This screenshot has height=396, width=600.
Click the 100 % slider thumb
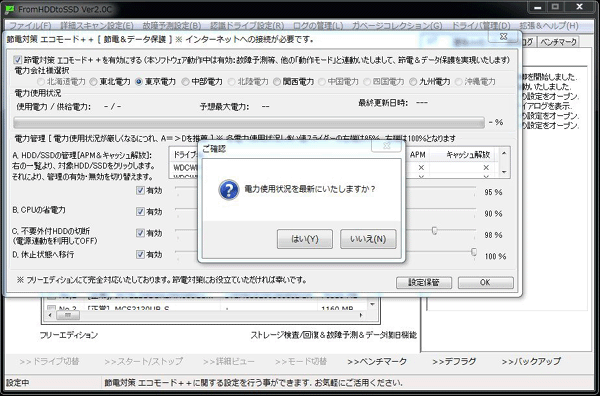point(474,252)
